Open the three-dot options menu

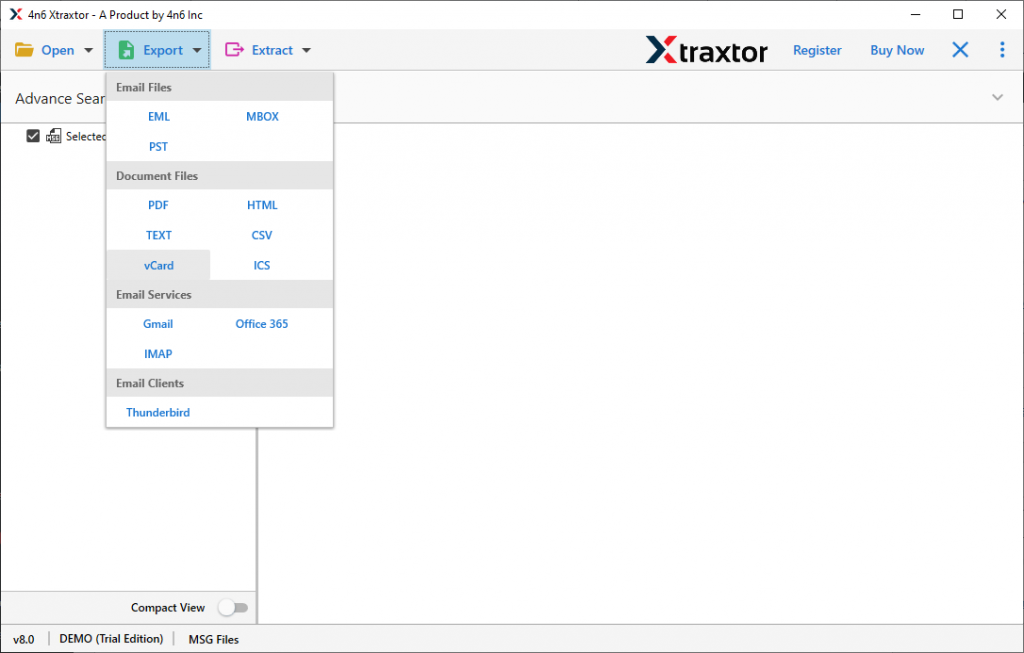tap(1002, 49)
